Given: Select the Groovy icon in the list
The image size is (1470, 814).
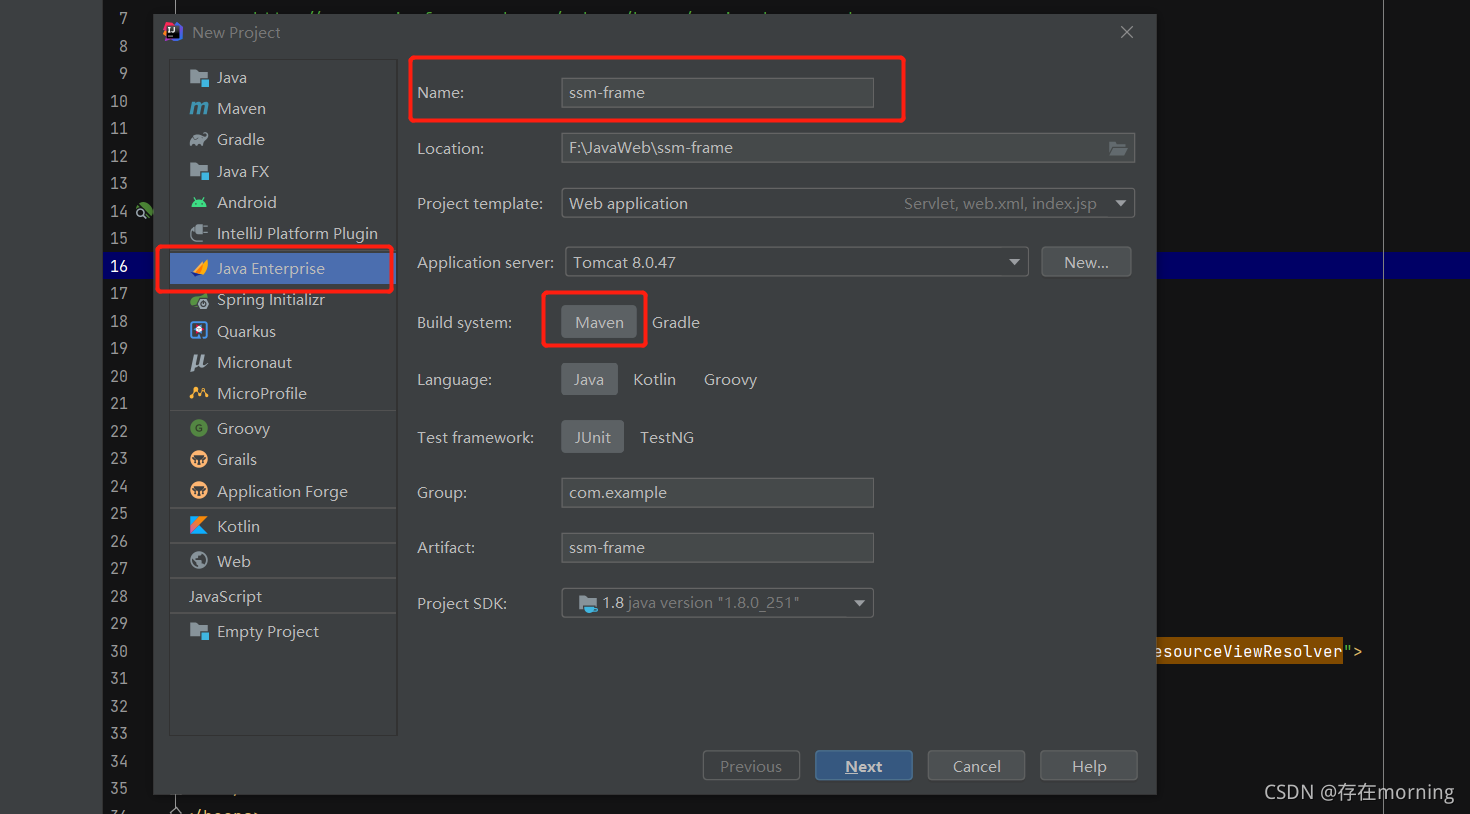Looking at the screenshot, I should [199, 428].
